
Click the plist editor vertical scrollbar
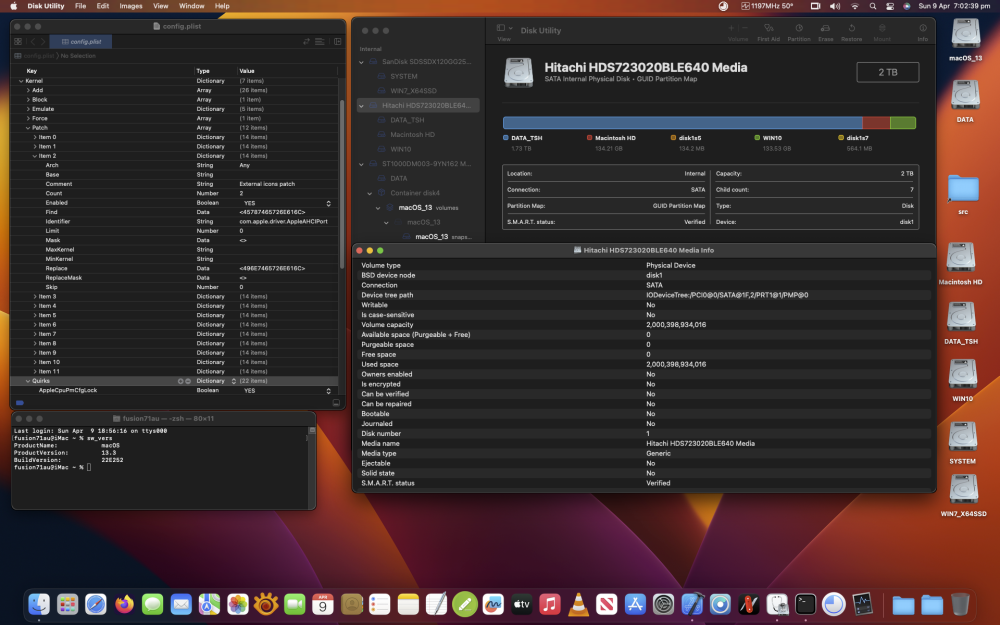(342, 183)
